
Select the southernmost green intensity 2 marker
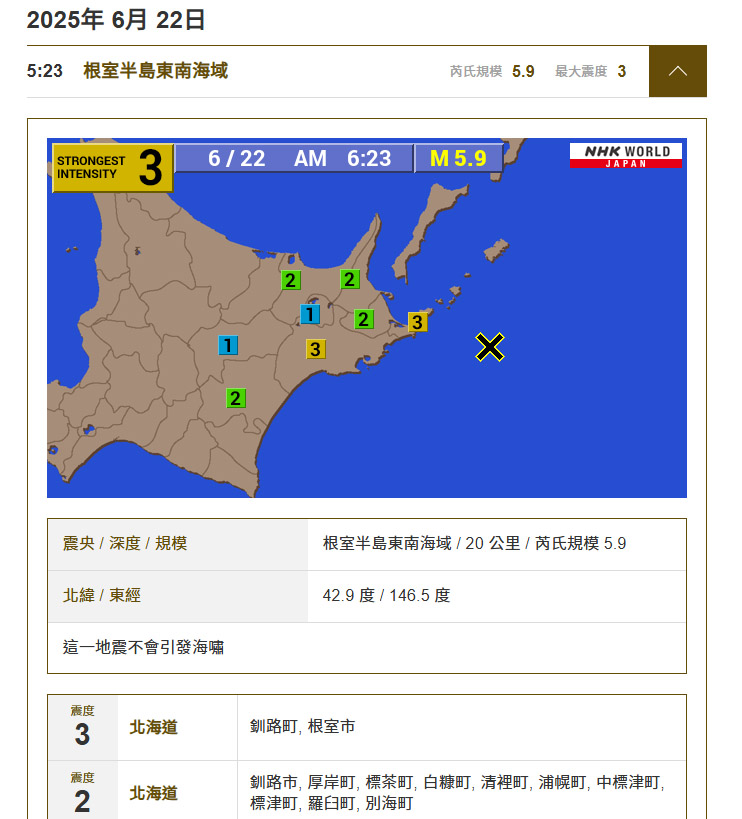coord(235,398)
